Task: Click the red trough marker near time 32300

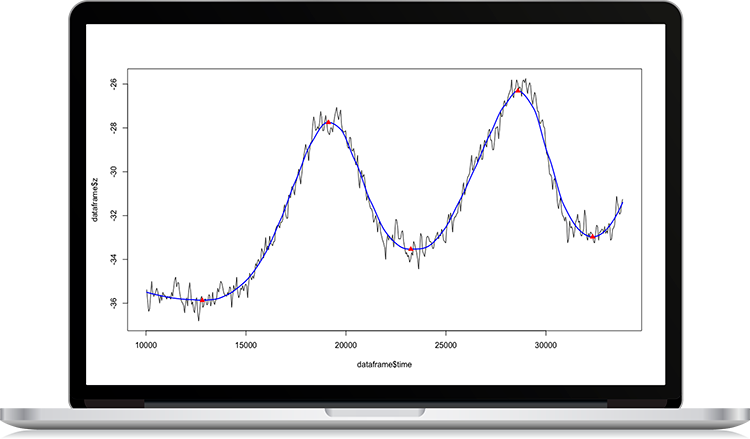Action: click(x=592, y=236)
